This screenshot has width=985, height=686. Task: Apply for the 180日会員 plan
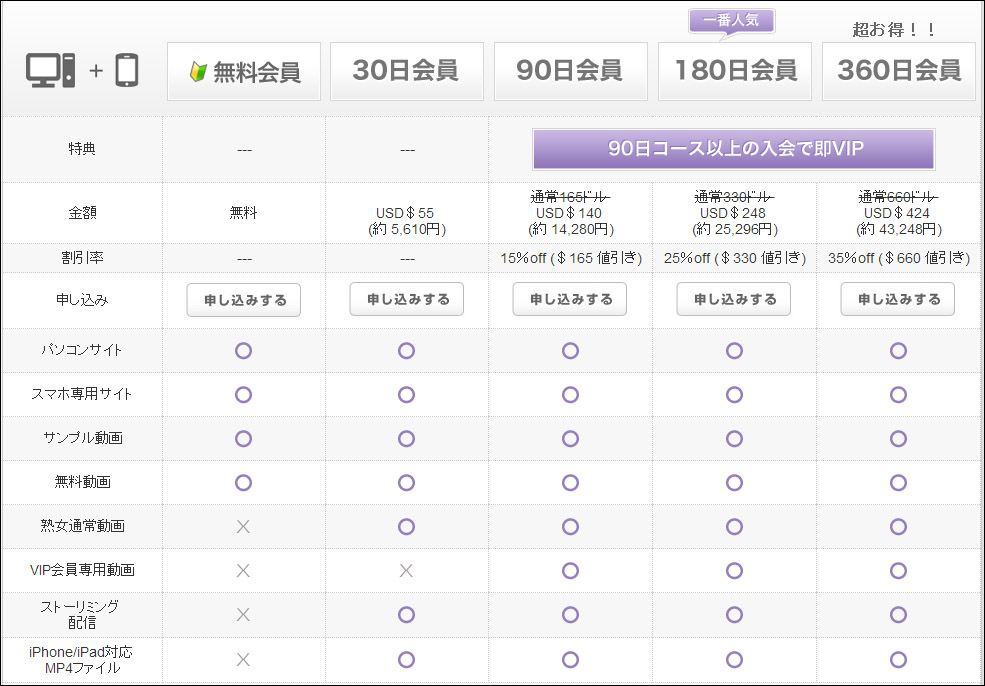(x=734, y=299)
